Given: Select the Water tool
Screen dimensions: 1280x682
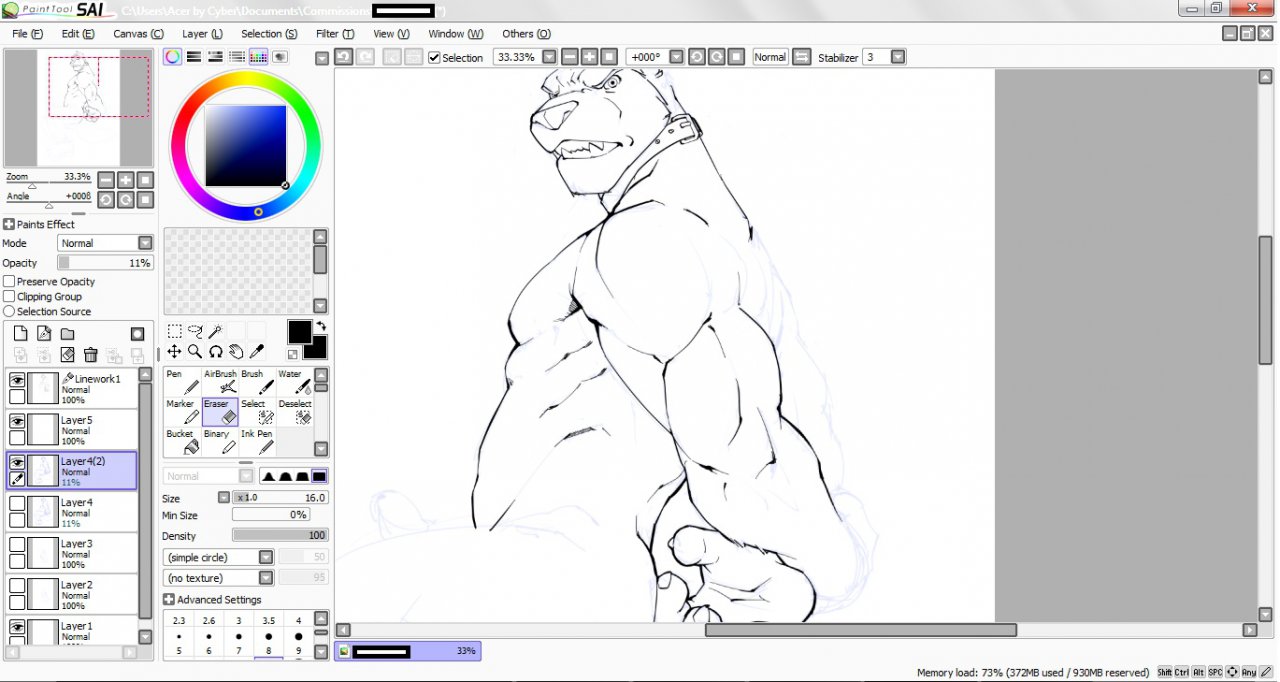Looking at the screenshot, I should (294, 382).
